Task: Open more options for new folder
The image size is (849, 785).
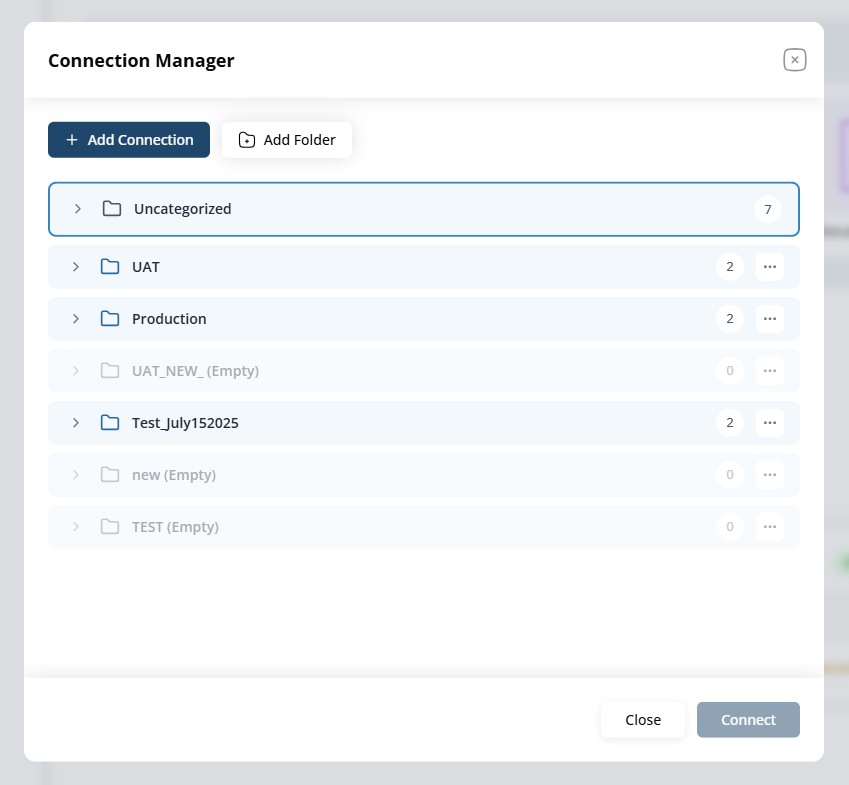Action: [x=769, y=475]
